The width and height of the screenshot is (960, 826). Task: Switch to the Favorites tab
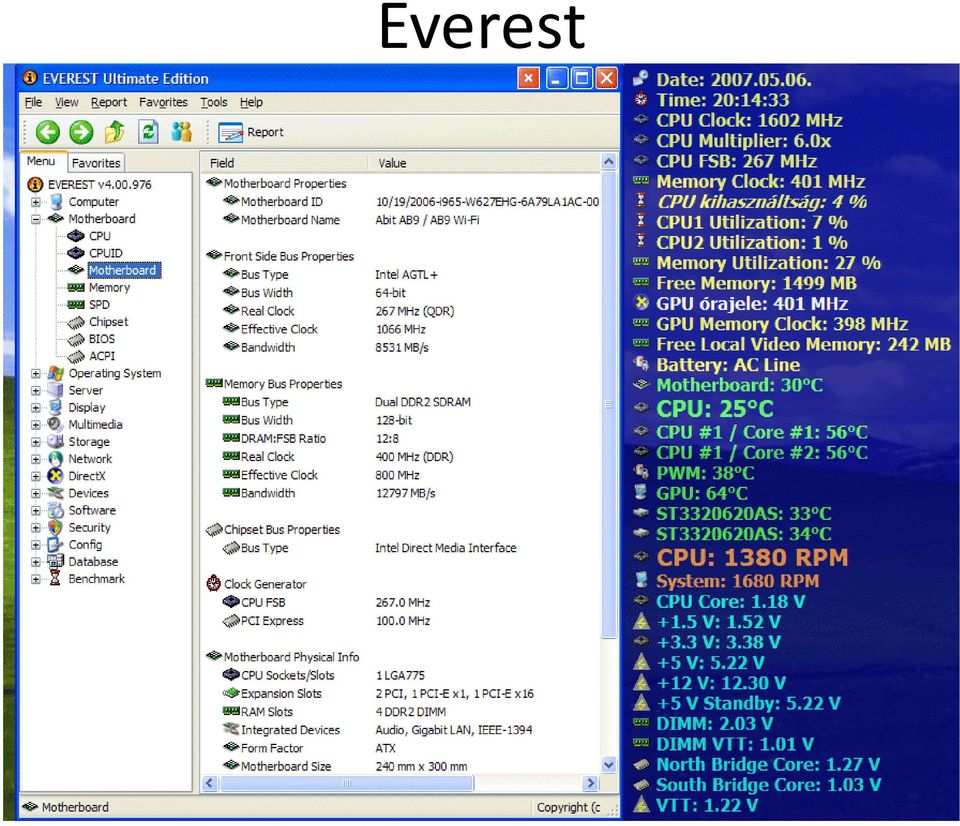coord(96,163)
